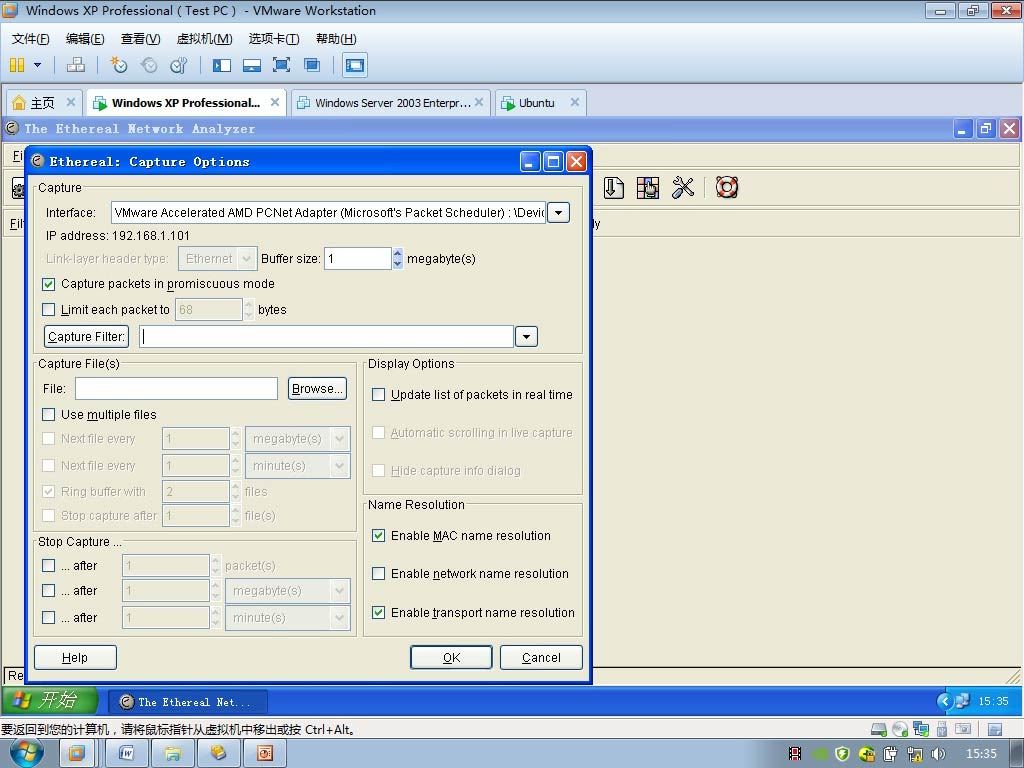Enter VMware full screen mode

coord(281,65)
